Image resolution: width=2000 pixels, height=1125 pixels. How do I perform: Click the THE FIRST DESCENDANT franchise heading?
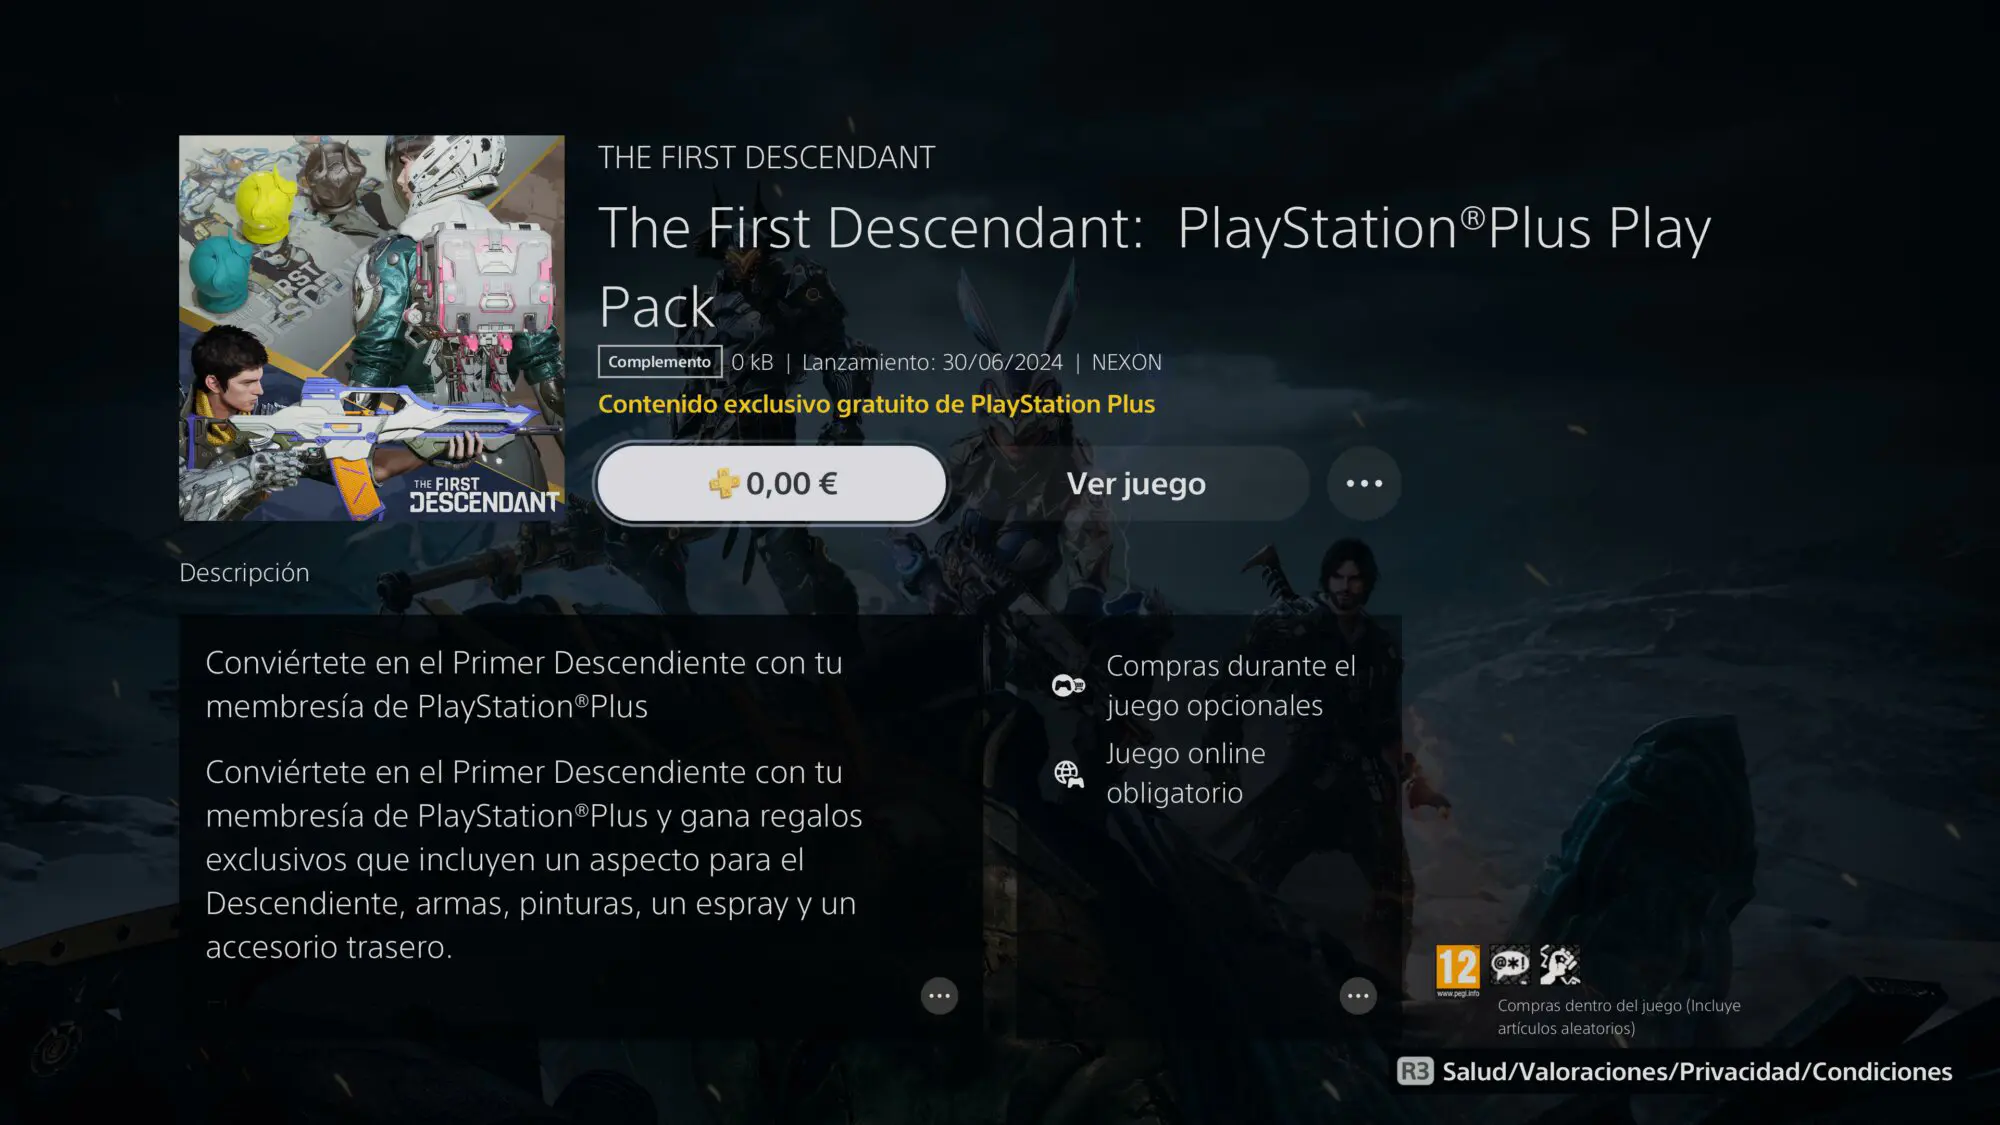766,157
